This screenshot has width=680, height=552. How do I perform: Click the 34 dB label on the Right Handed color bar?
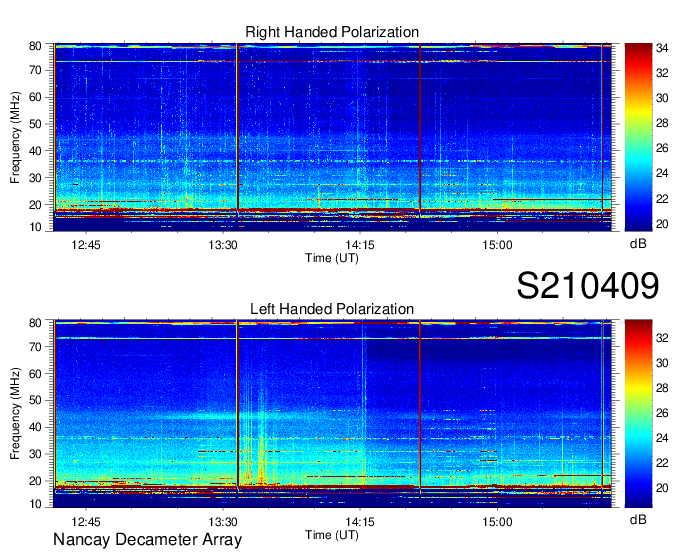click(662, 48)
